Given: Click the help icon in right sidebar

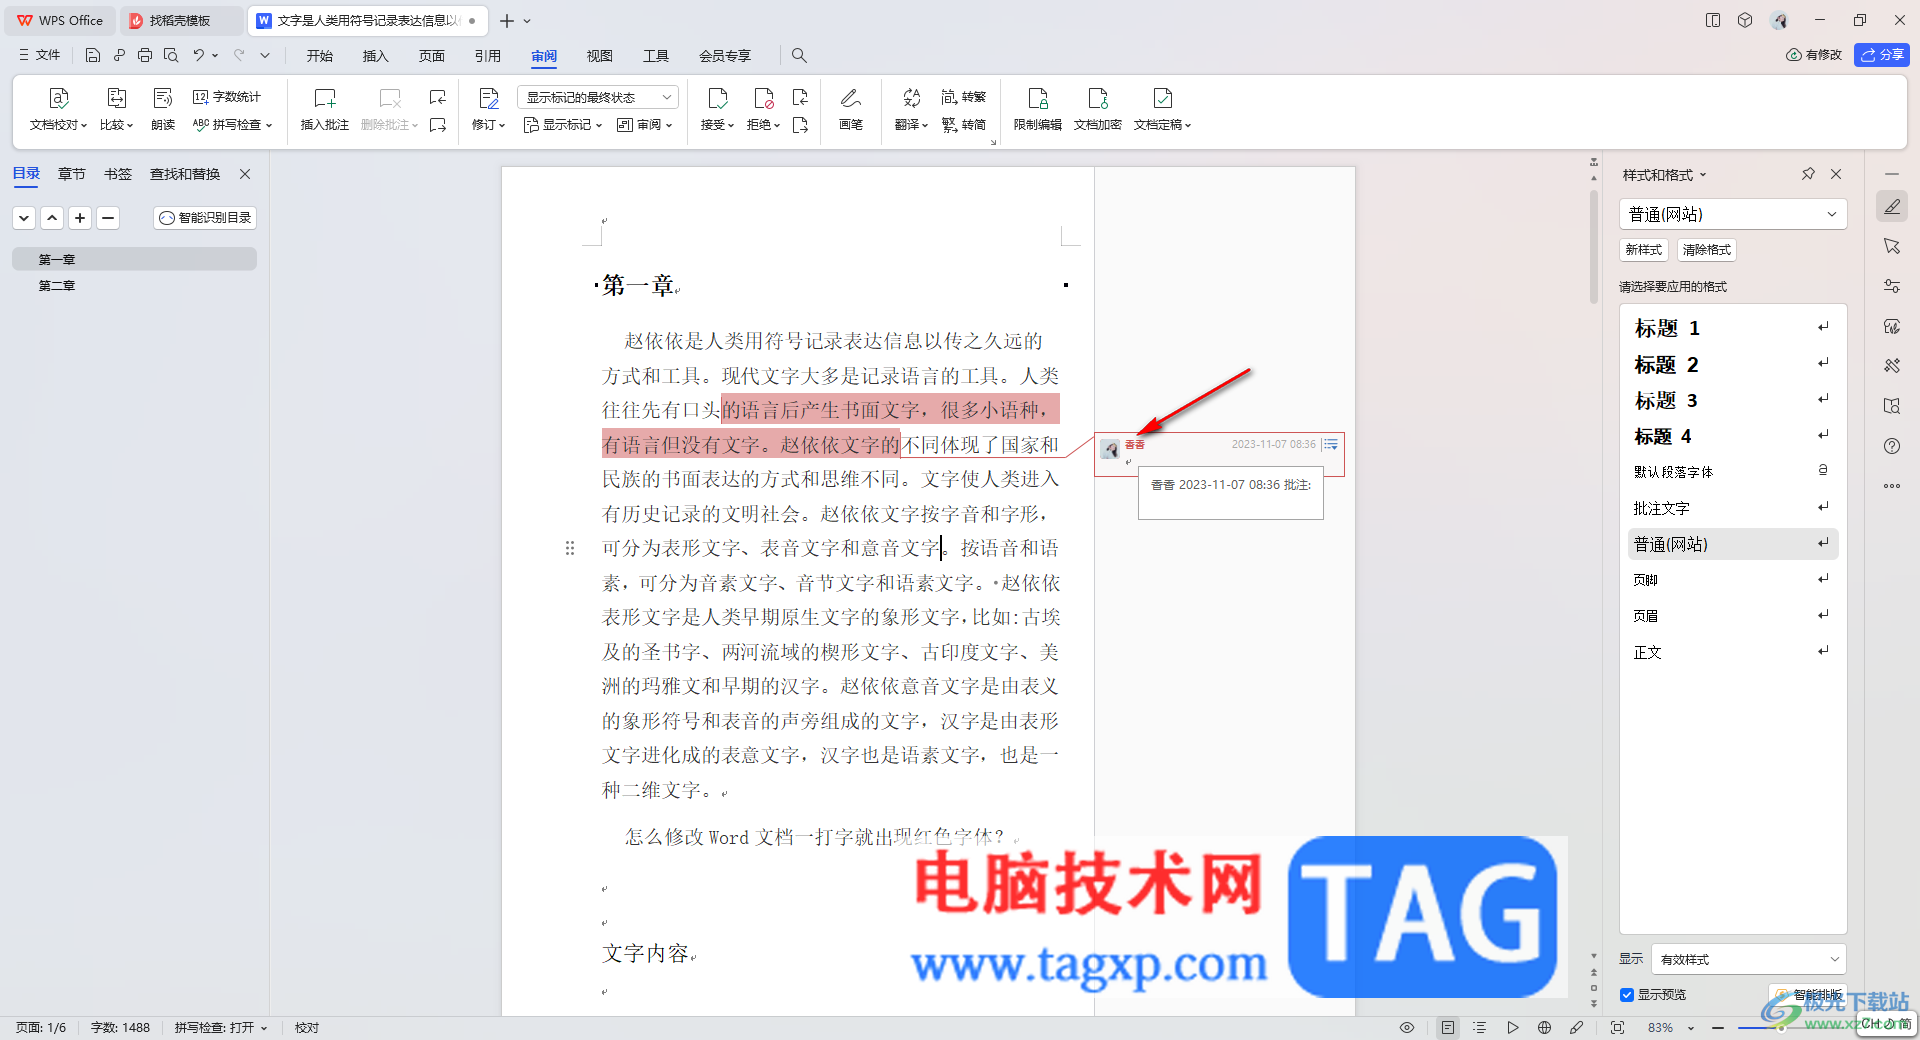Looking at the screenshot, I should point(1892,446).
